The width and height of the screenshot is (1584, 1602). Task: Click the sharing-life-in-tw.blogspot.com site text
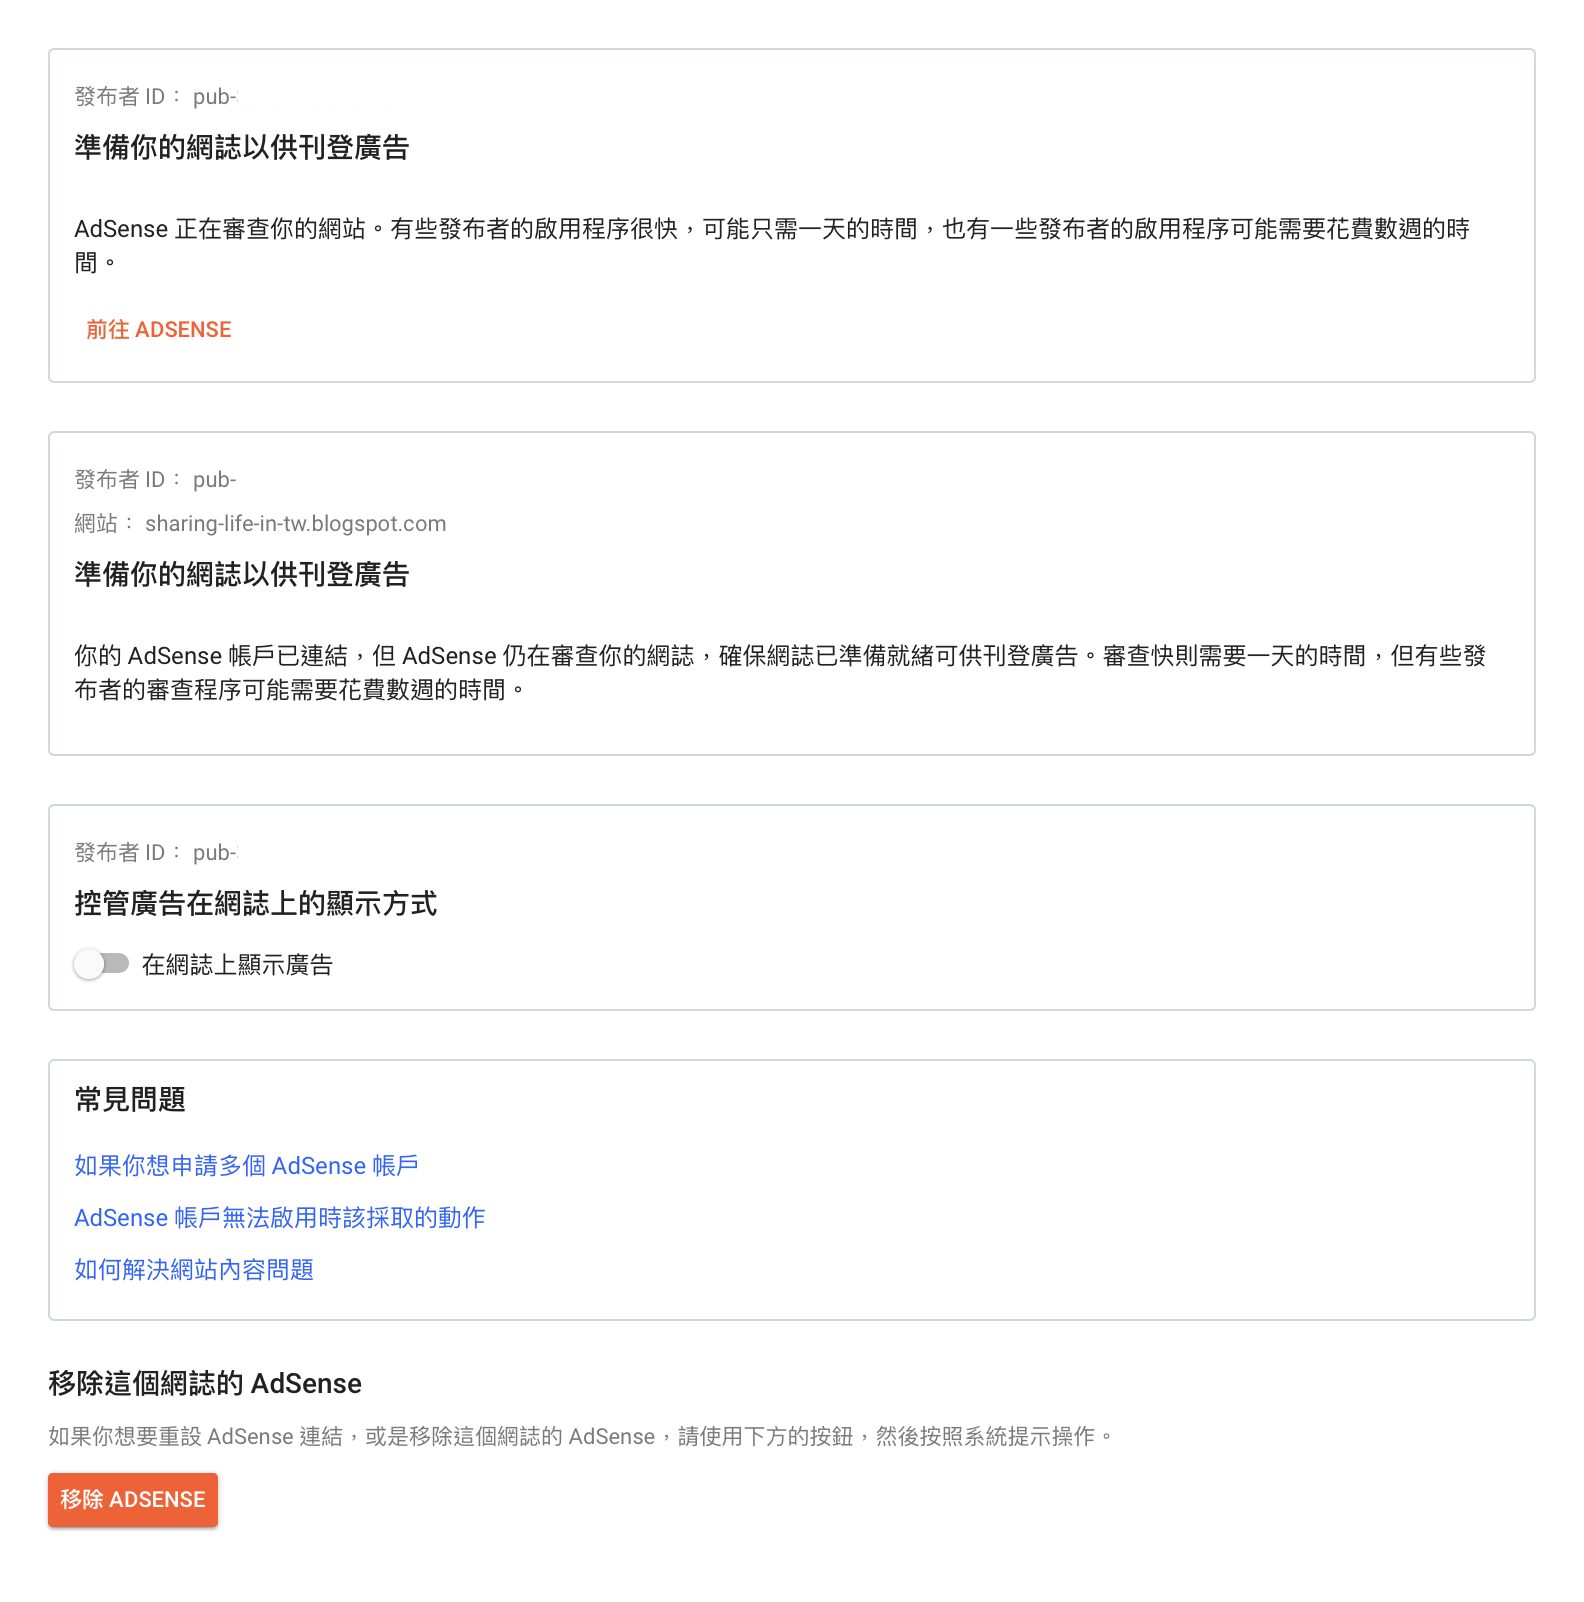coord(296,524)
